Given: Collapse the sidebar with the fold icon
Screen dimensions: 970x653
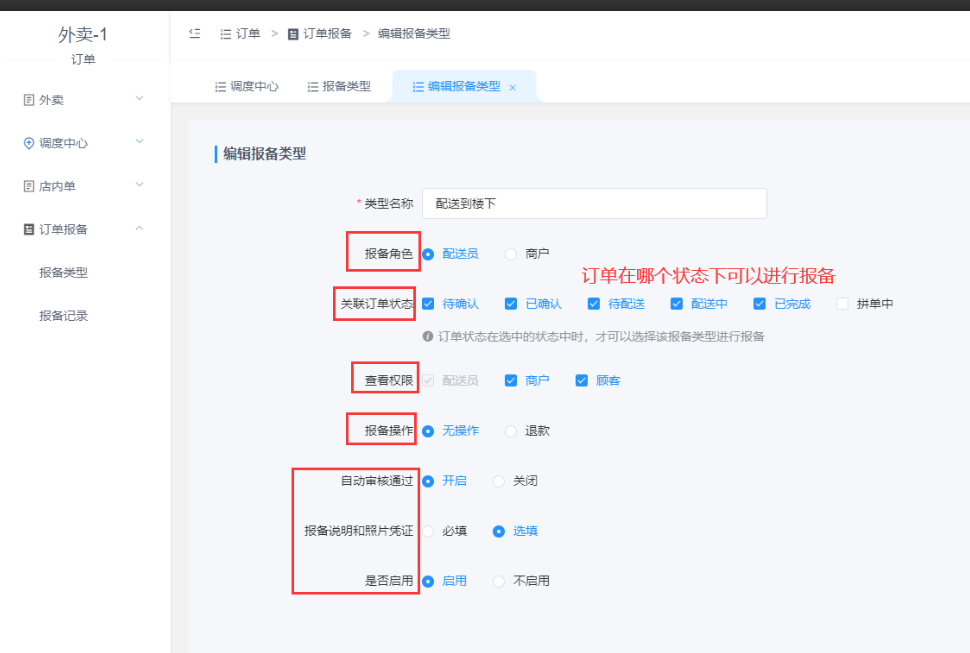Looking at the screenshot, I should pos(195,33).
